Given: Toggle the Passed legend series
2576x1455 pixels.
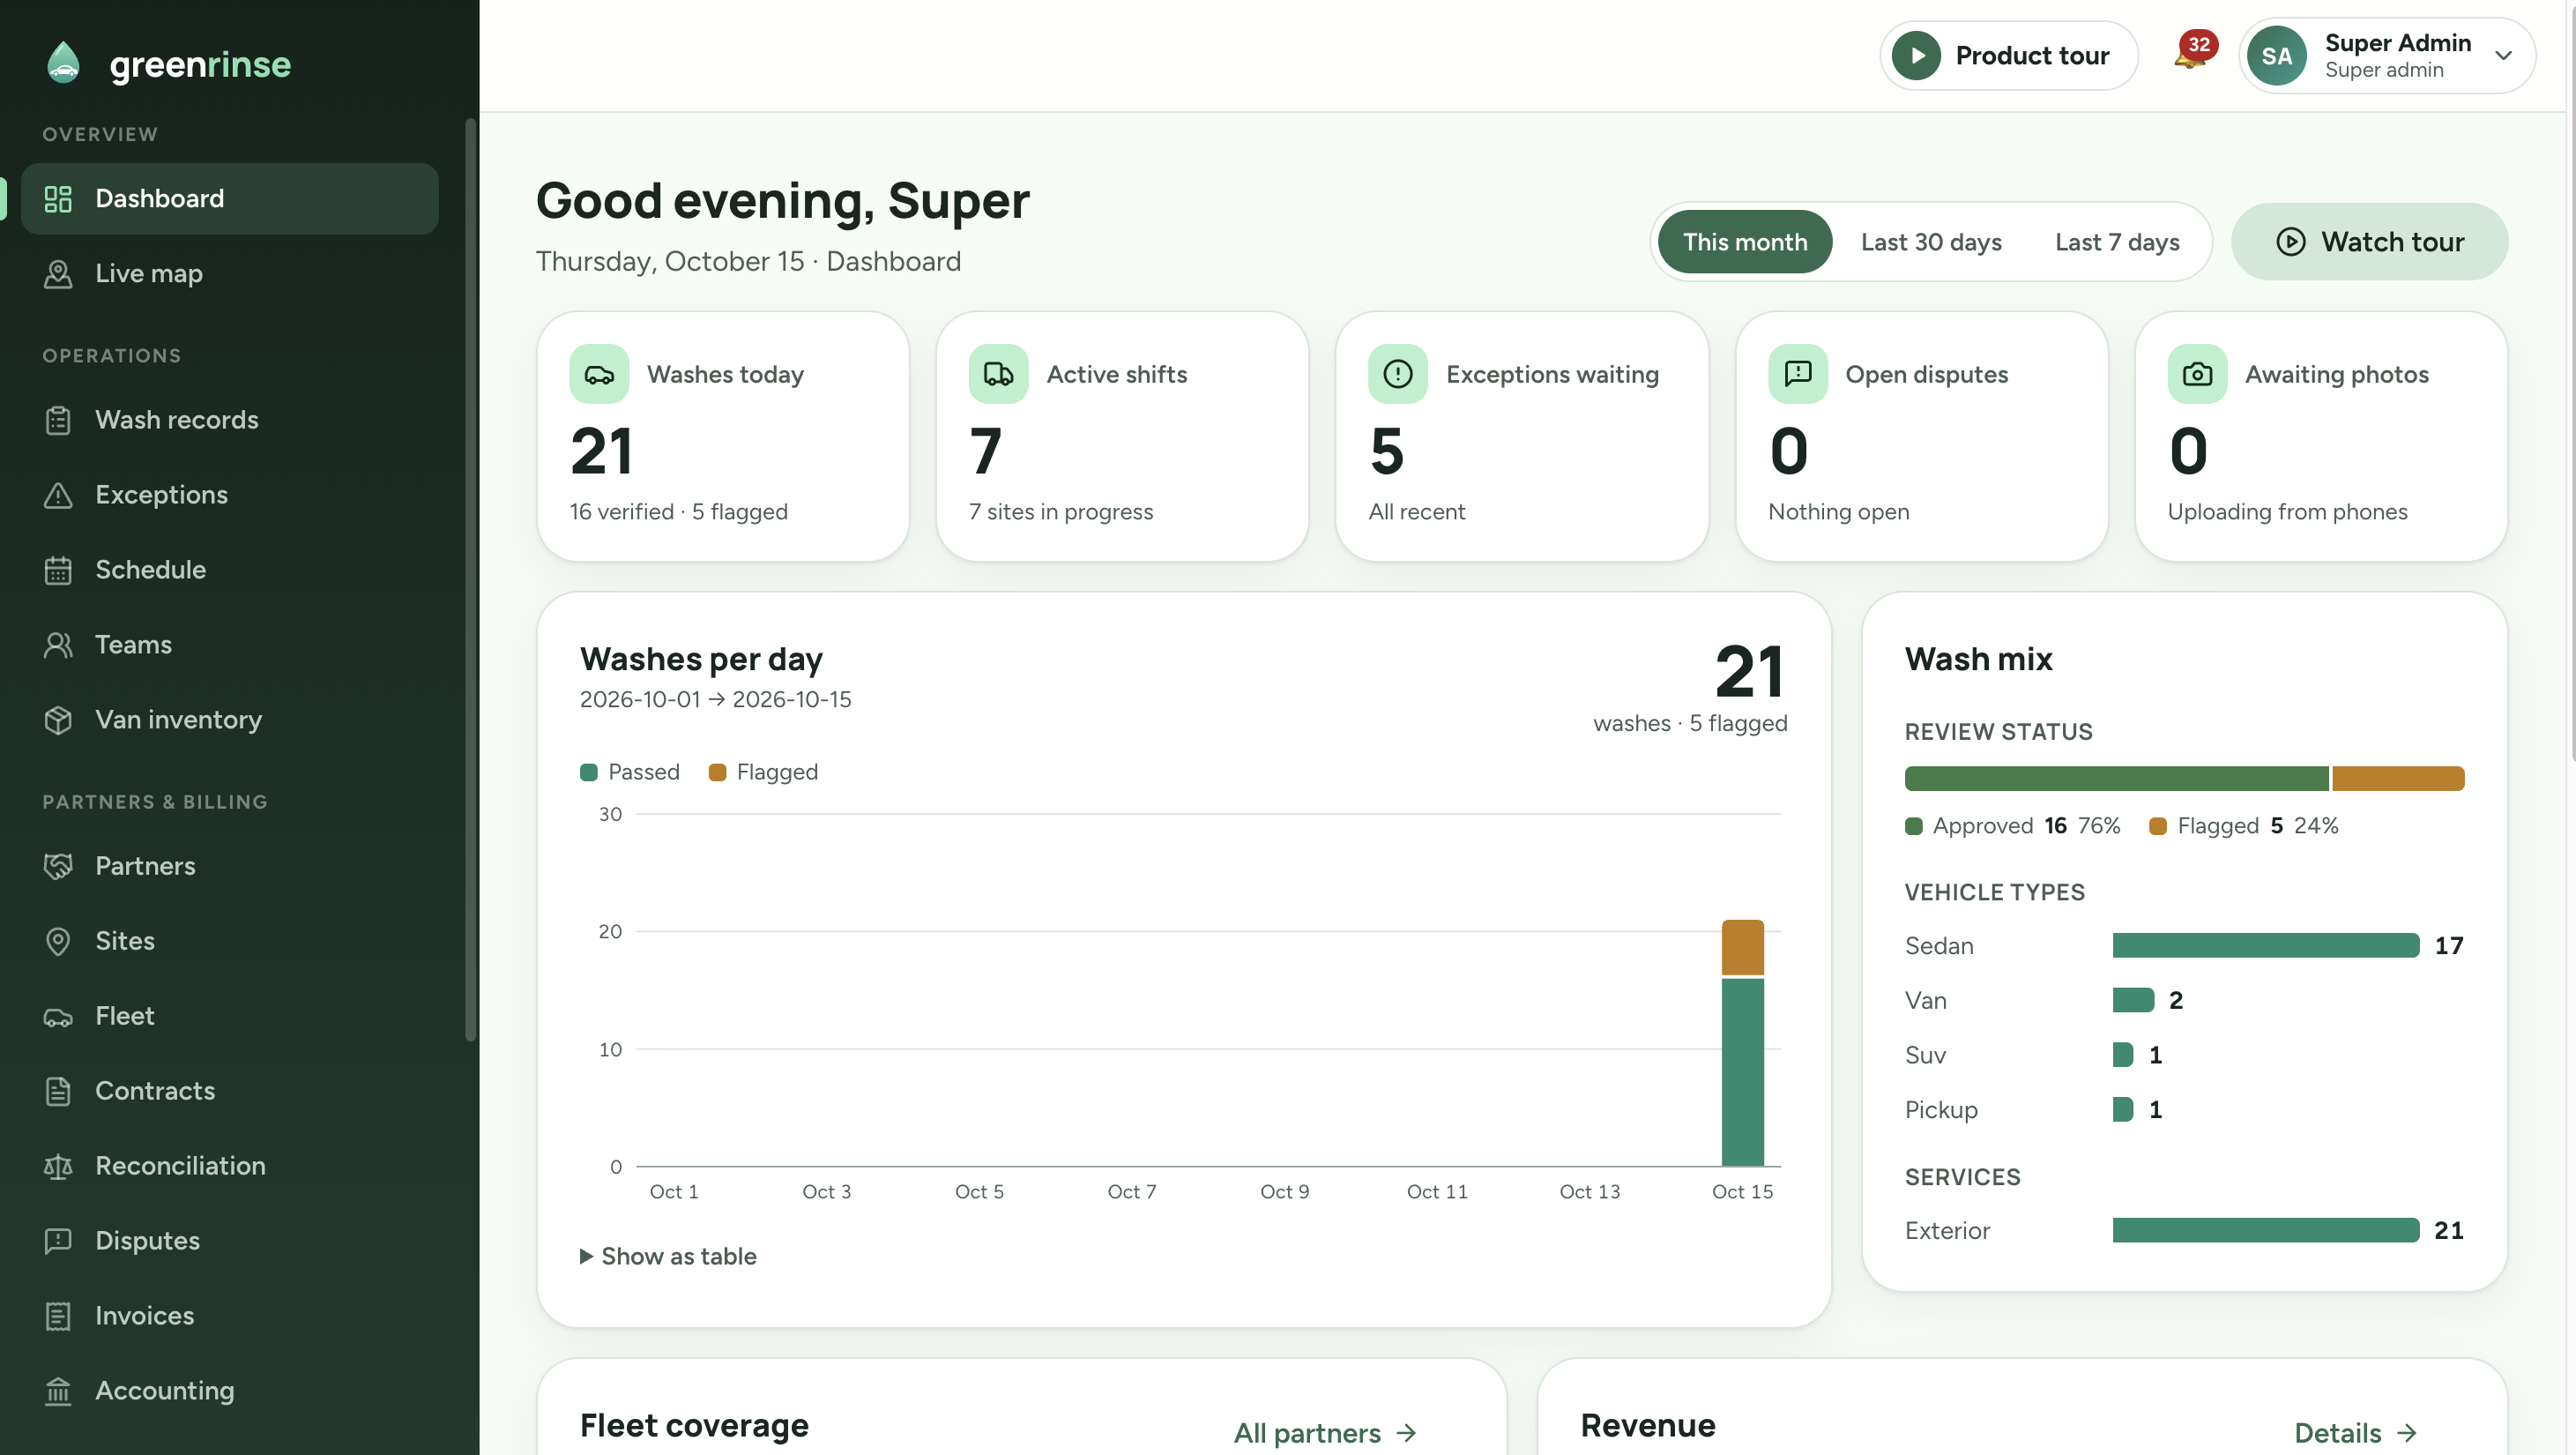Looking at the screenshot, I should (x=630, y=772).
